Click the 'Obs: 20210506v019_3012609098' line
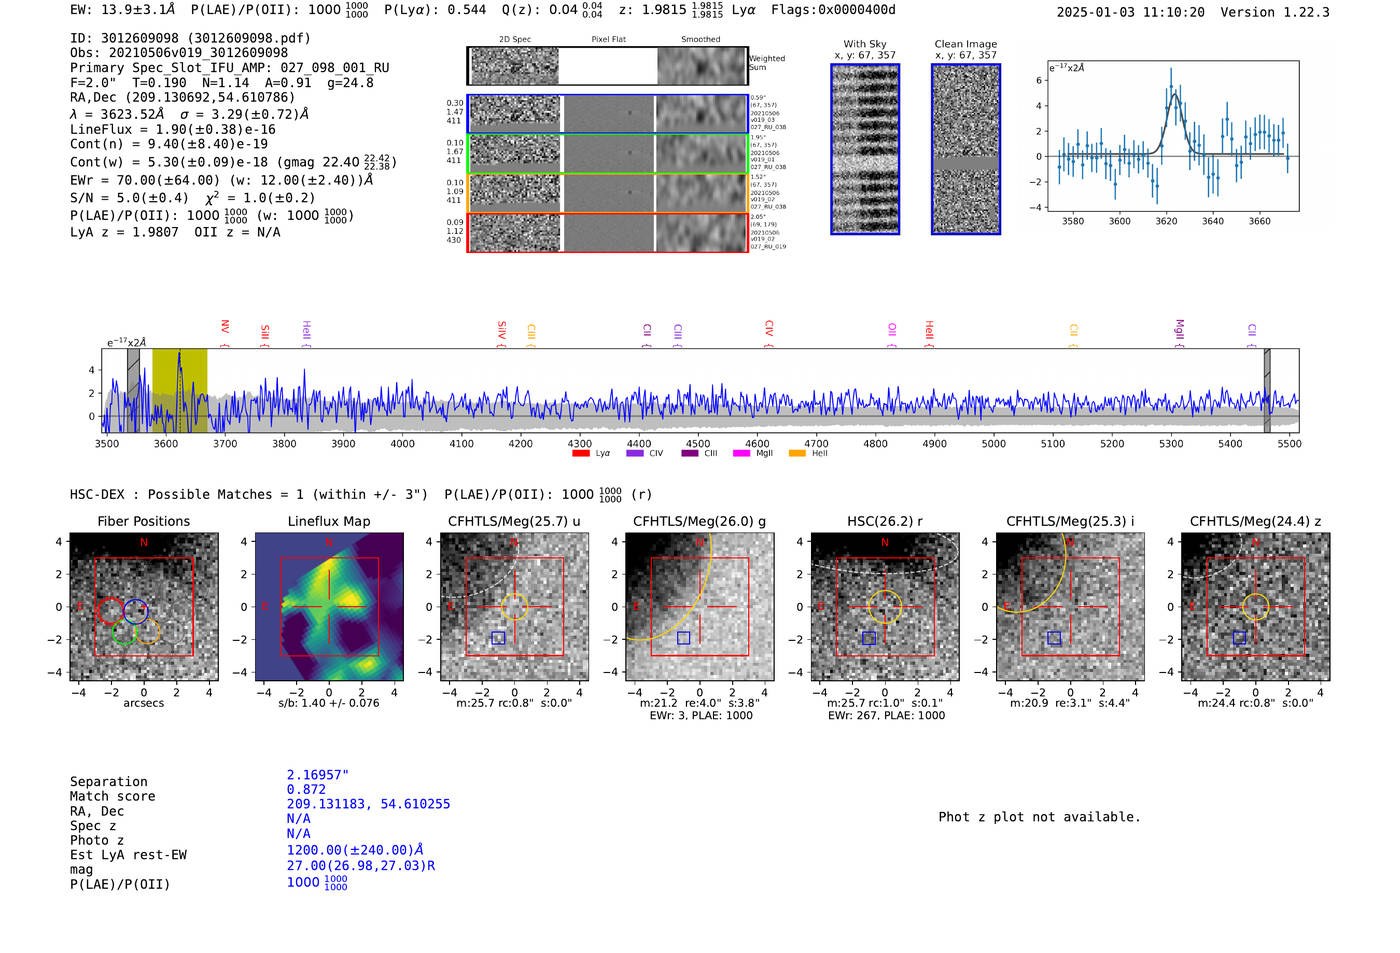Viewport: 1400px width, 953px height. 179,53
